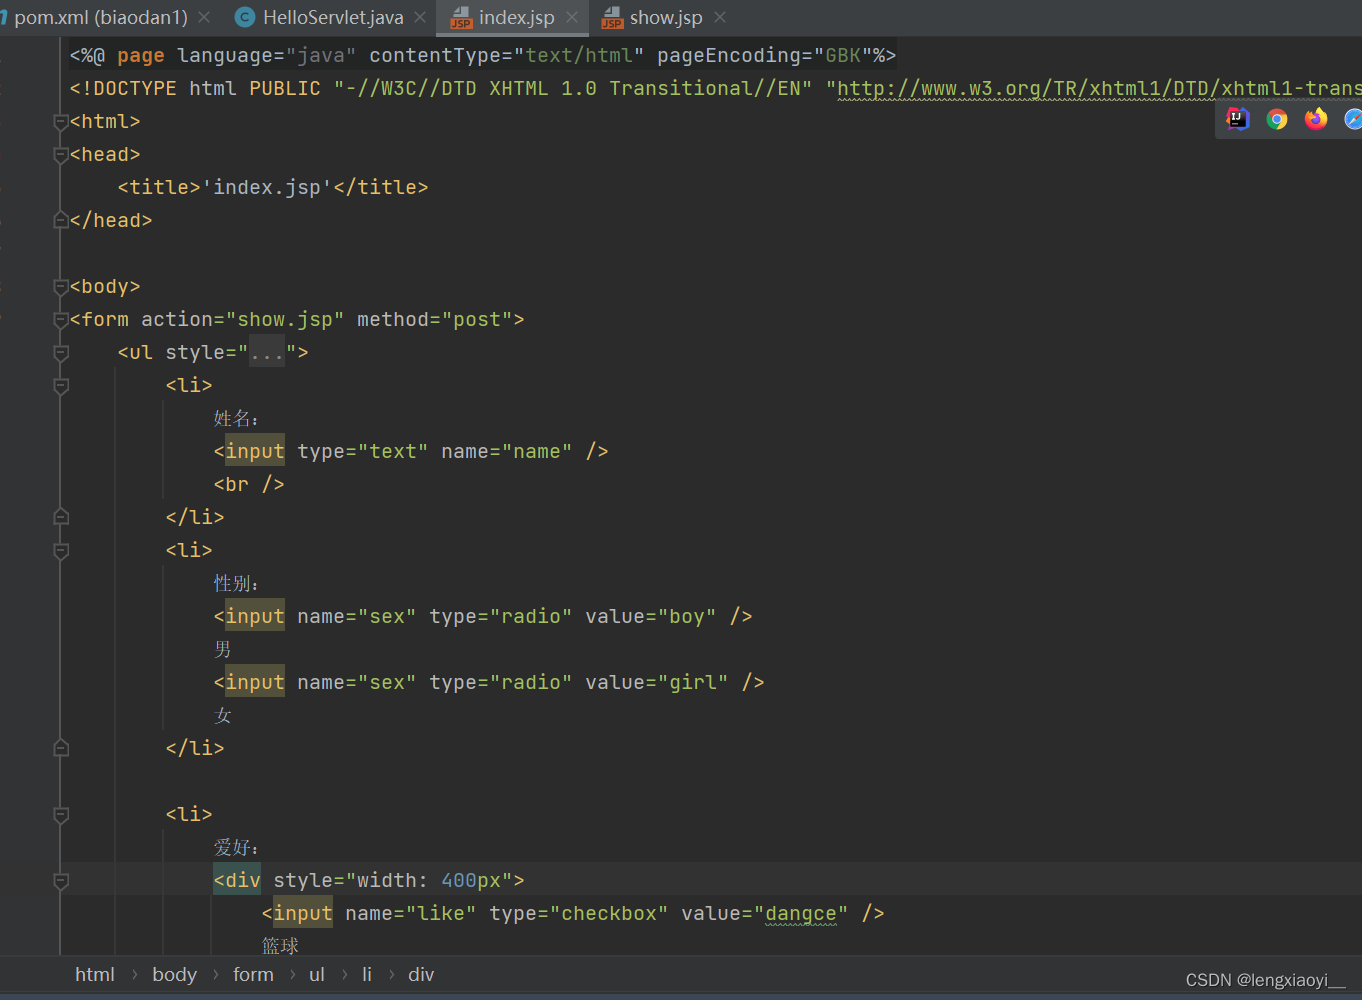This screenshot has width=1362, height=1000.
Task: Click the 姓名: label text
Action: point(236,418)
